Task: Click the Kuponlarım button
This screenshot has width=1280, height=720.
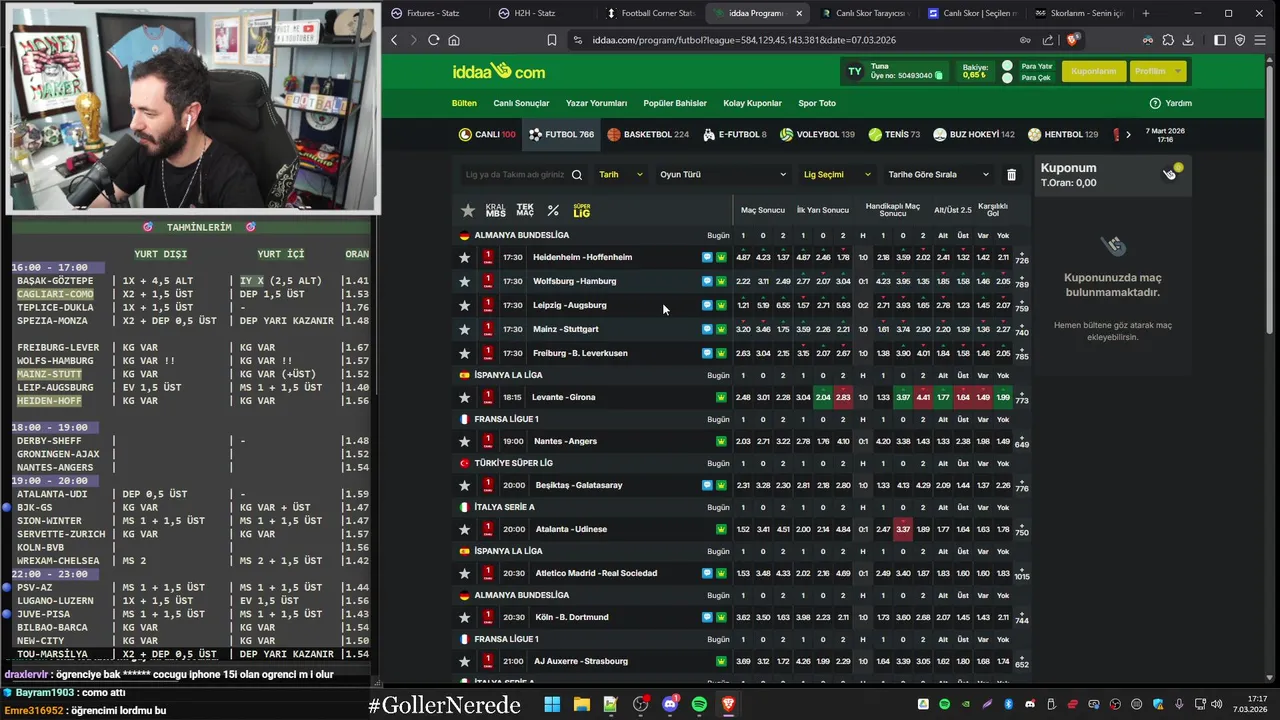Action: tap(1093, 71)
